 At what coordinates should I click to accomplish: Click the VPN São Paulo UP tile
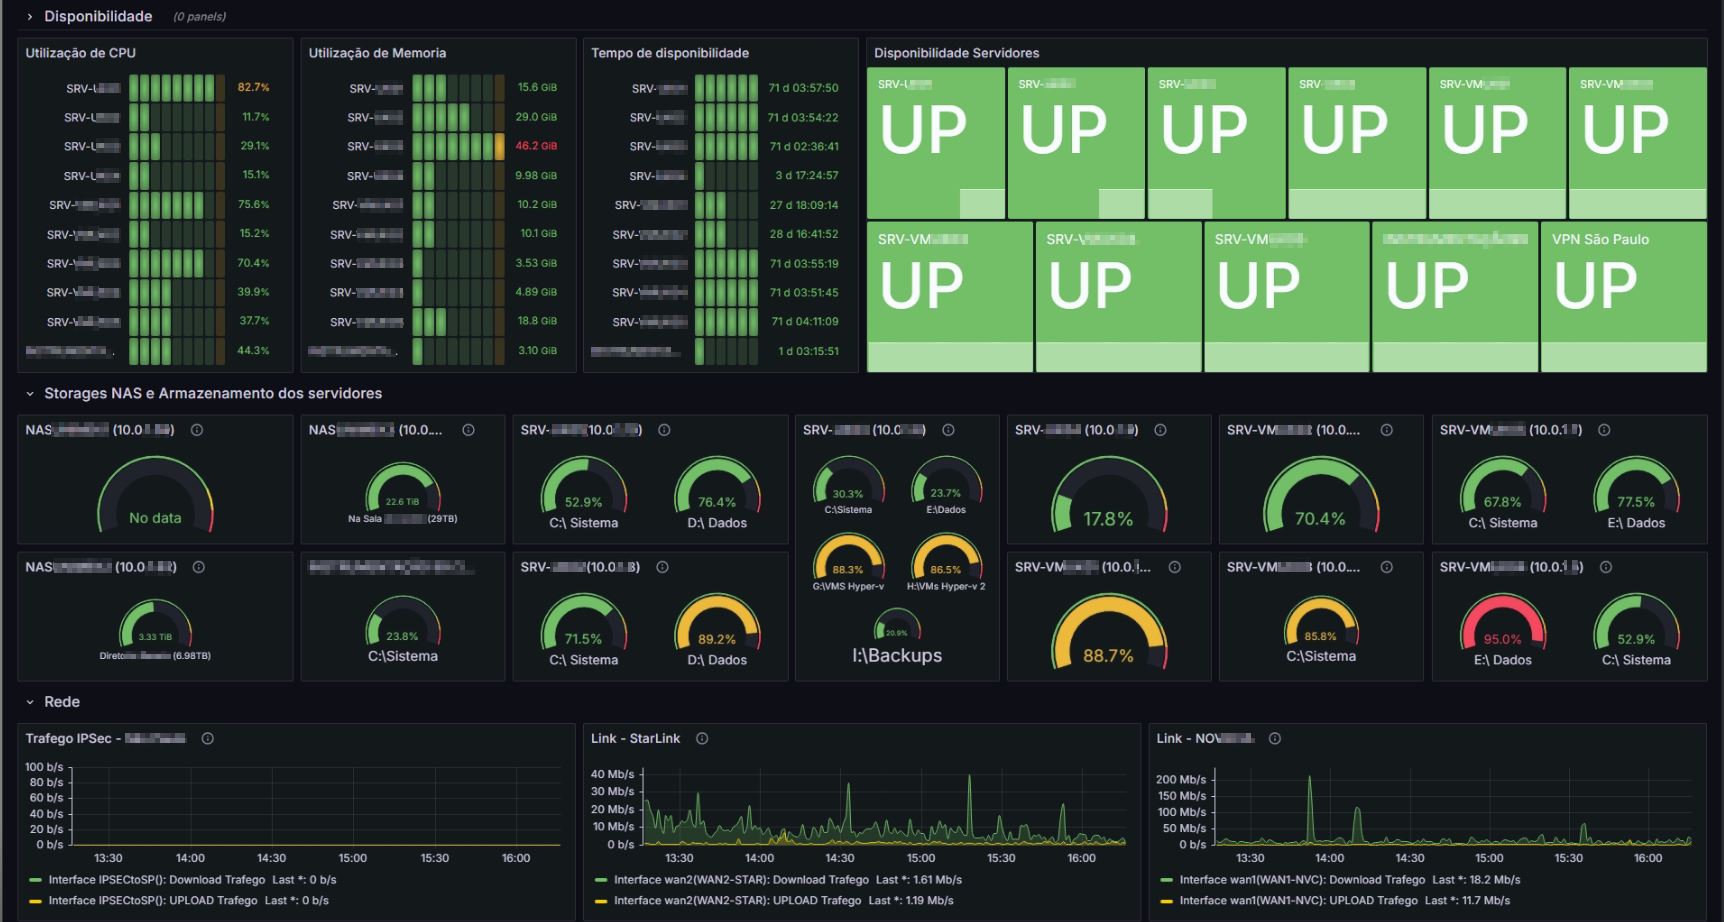point(1625,290)
